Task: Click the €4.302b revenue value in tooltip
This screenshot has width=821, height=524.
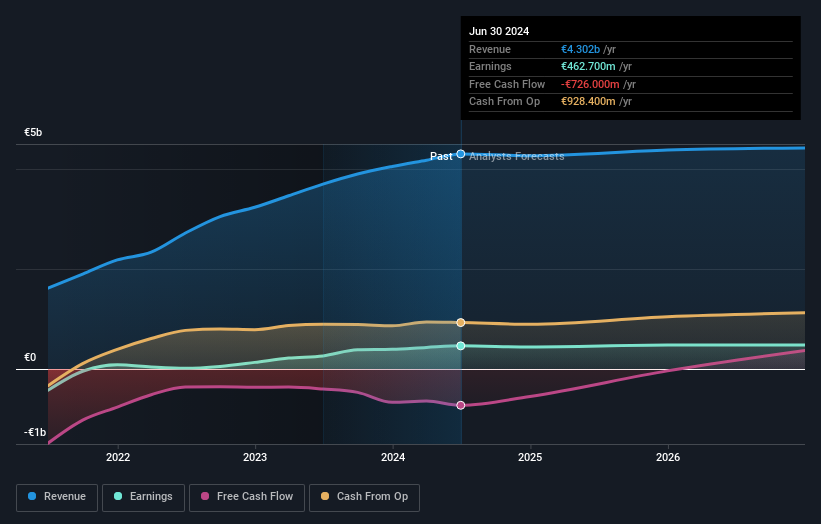Action: pos(580,49)
